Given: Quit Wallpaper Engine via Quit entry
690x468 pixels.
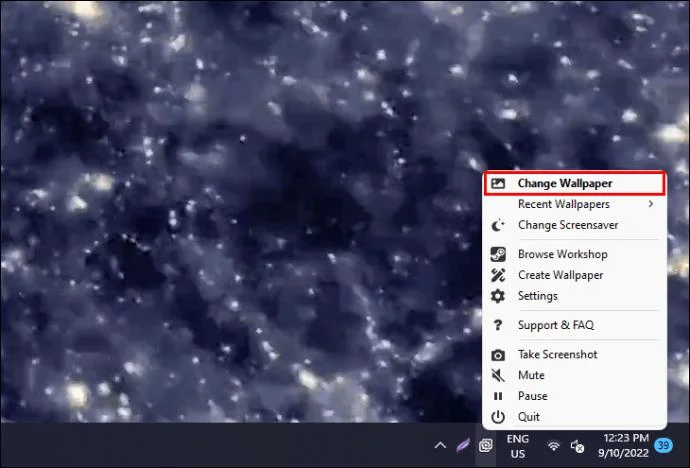Looking at the screenshot, I should pos(574,417).
